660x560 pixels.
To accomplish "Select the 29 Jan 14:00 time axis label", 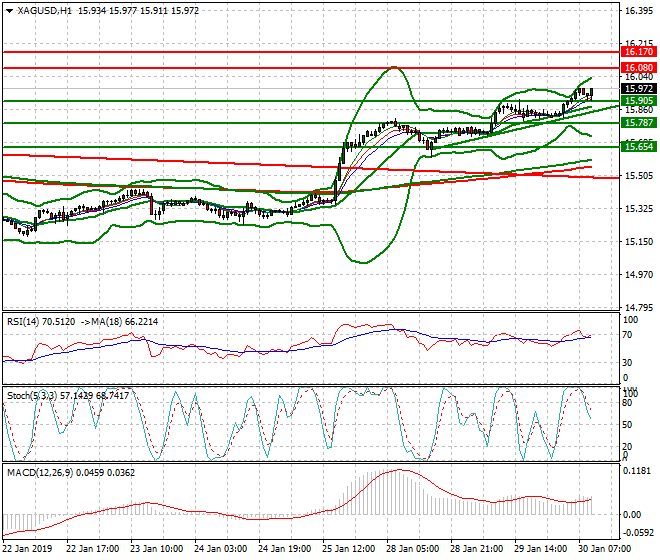I will tap(541, 549).
